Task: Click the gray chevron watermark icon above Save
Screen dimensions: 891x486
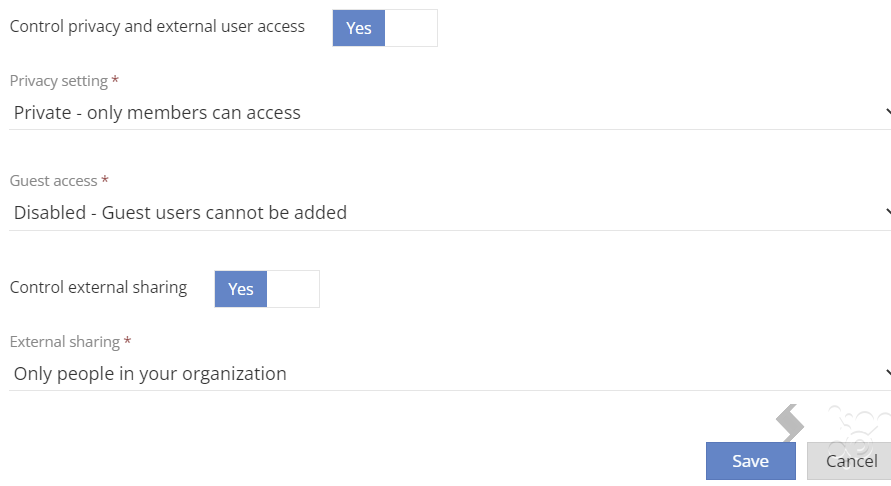Action: coord(790,423)
